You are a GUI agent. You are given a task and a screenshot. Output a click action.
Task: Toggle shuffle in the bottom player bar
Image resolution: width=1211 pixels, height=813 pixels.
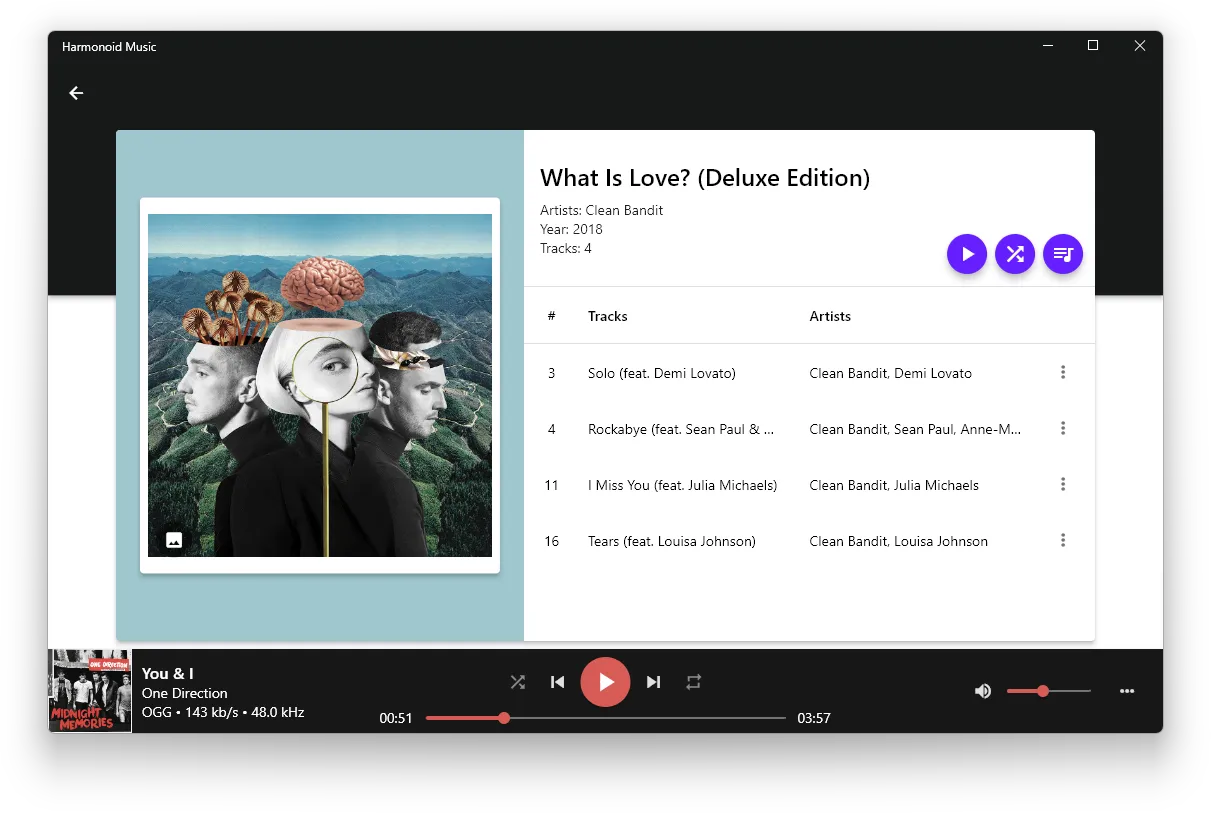517,682
